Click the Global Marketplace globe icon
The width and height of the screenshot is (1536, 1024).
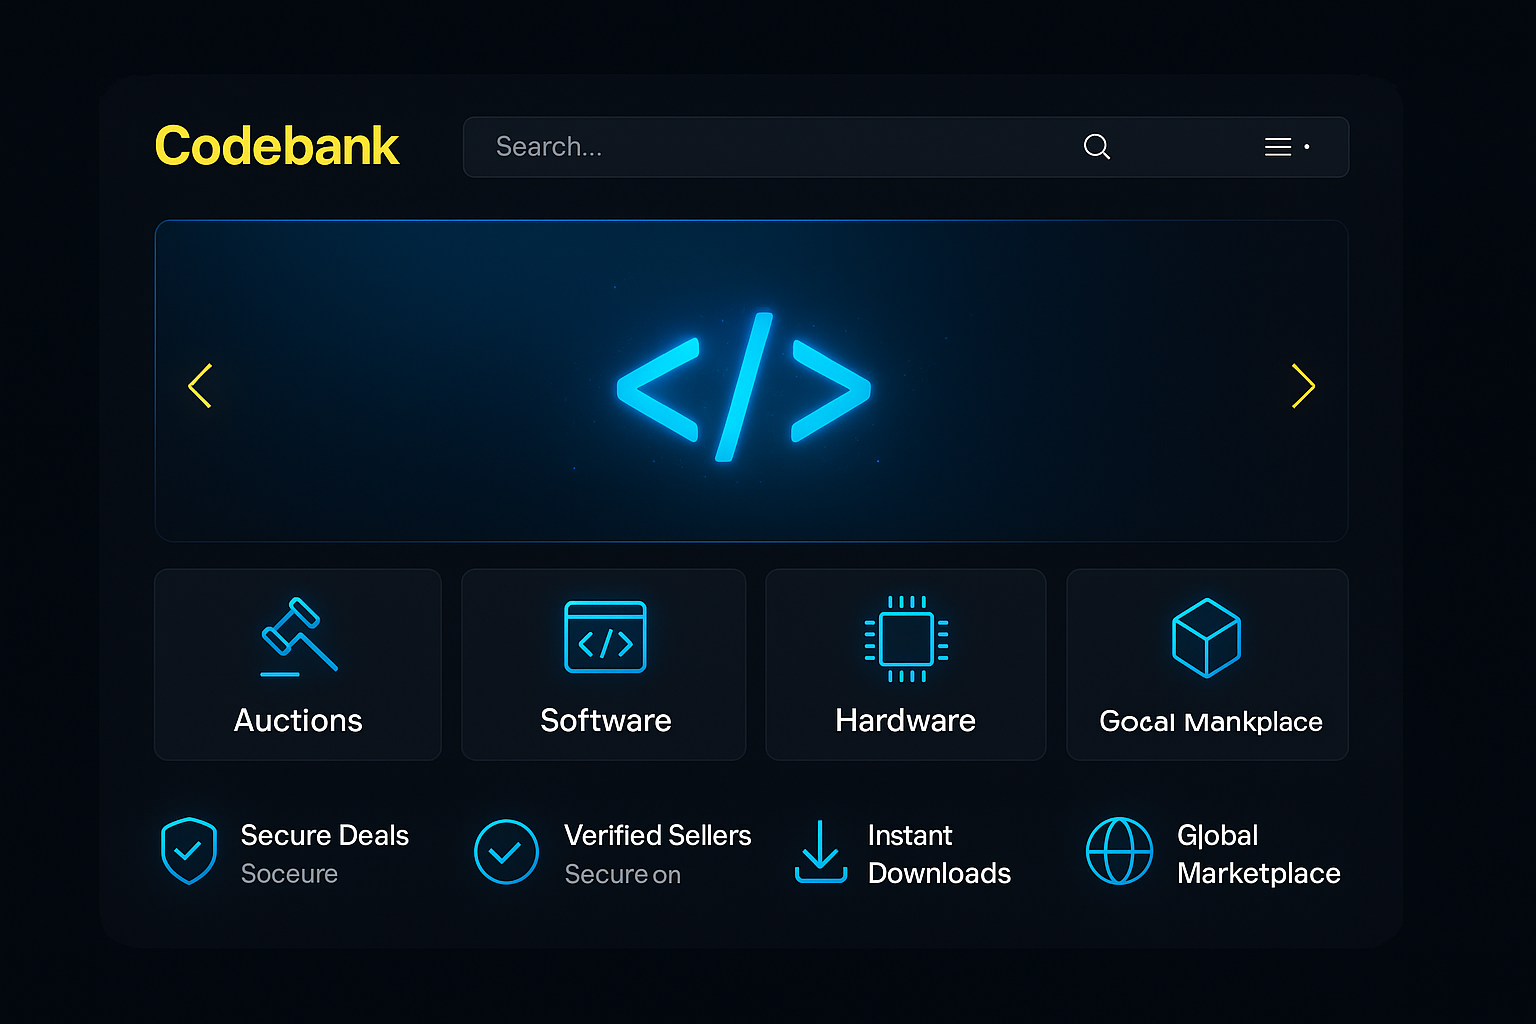click(1119, 852)
